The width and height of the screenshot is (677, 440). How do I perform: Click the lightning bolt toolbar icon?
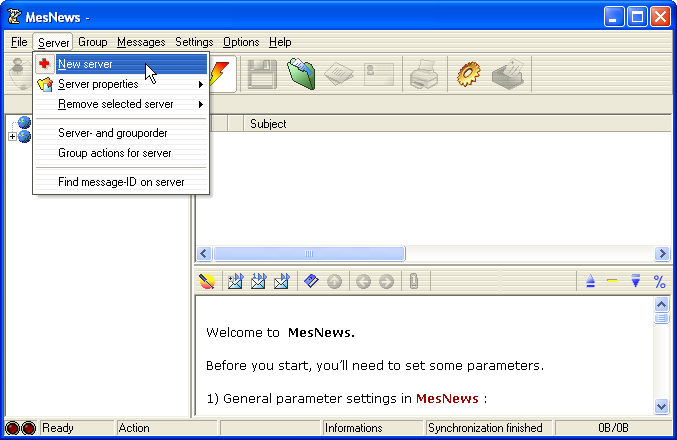[221, 74]
